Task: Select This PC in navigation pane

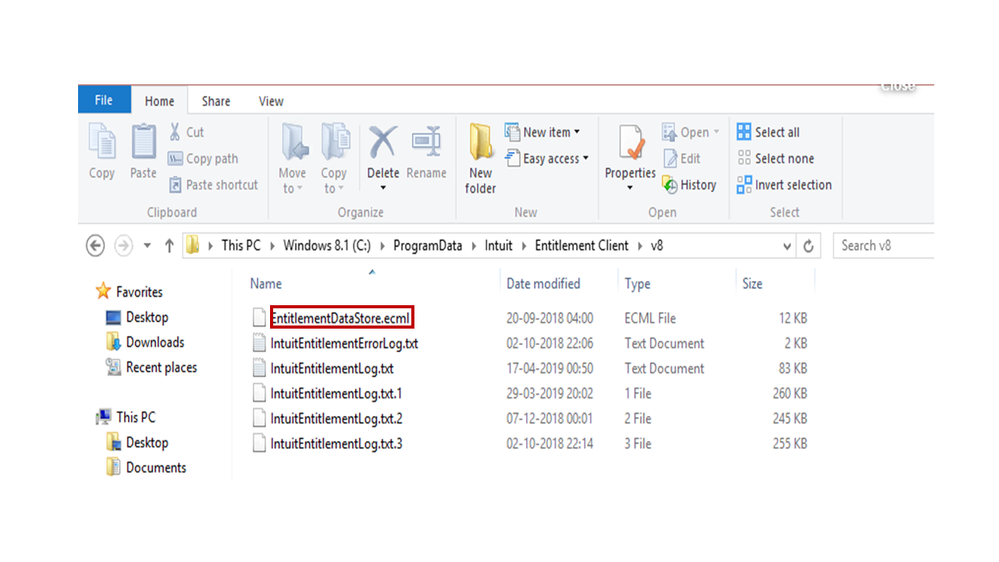Action: click(126, 417)
